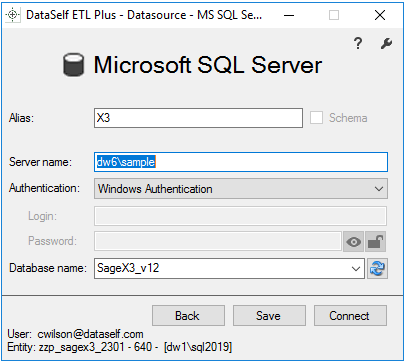The image size is (404, 361).
Task: Click the Password input field
Action: tap(218, 241)
